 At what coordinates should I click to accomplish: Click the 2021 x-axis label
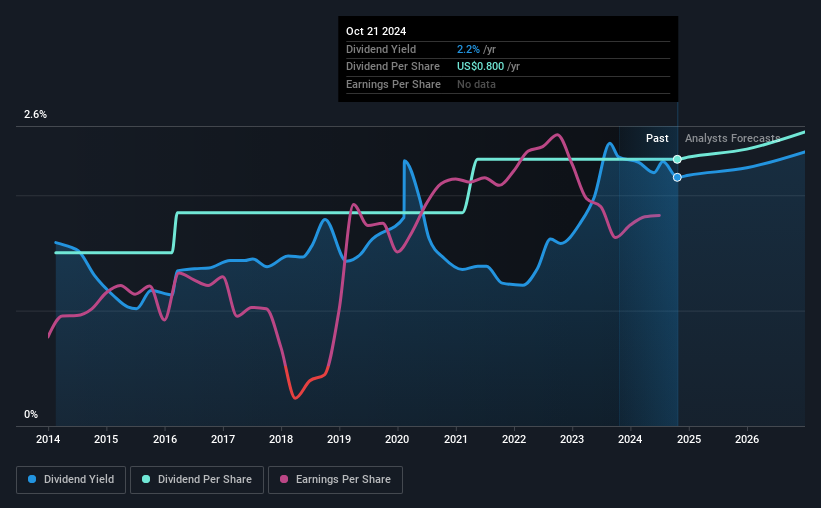(x=456, y=439)
